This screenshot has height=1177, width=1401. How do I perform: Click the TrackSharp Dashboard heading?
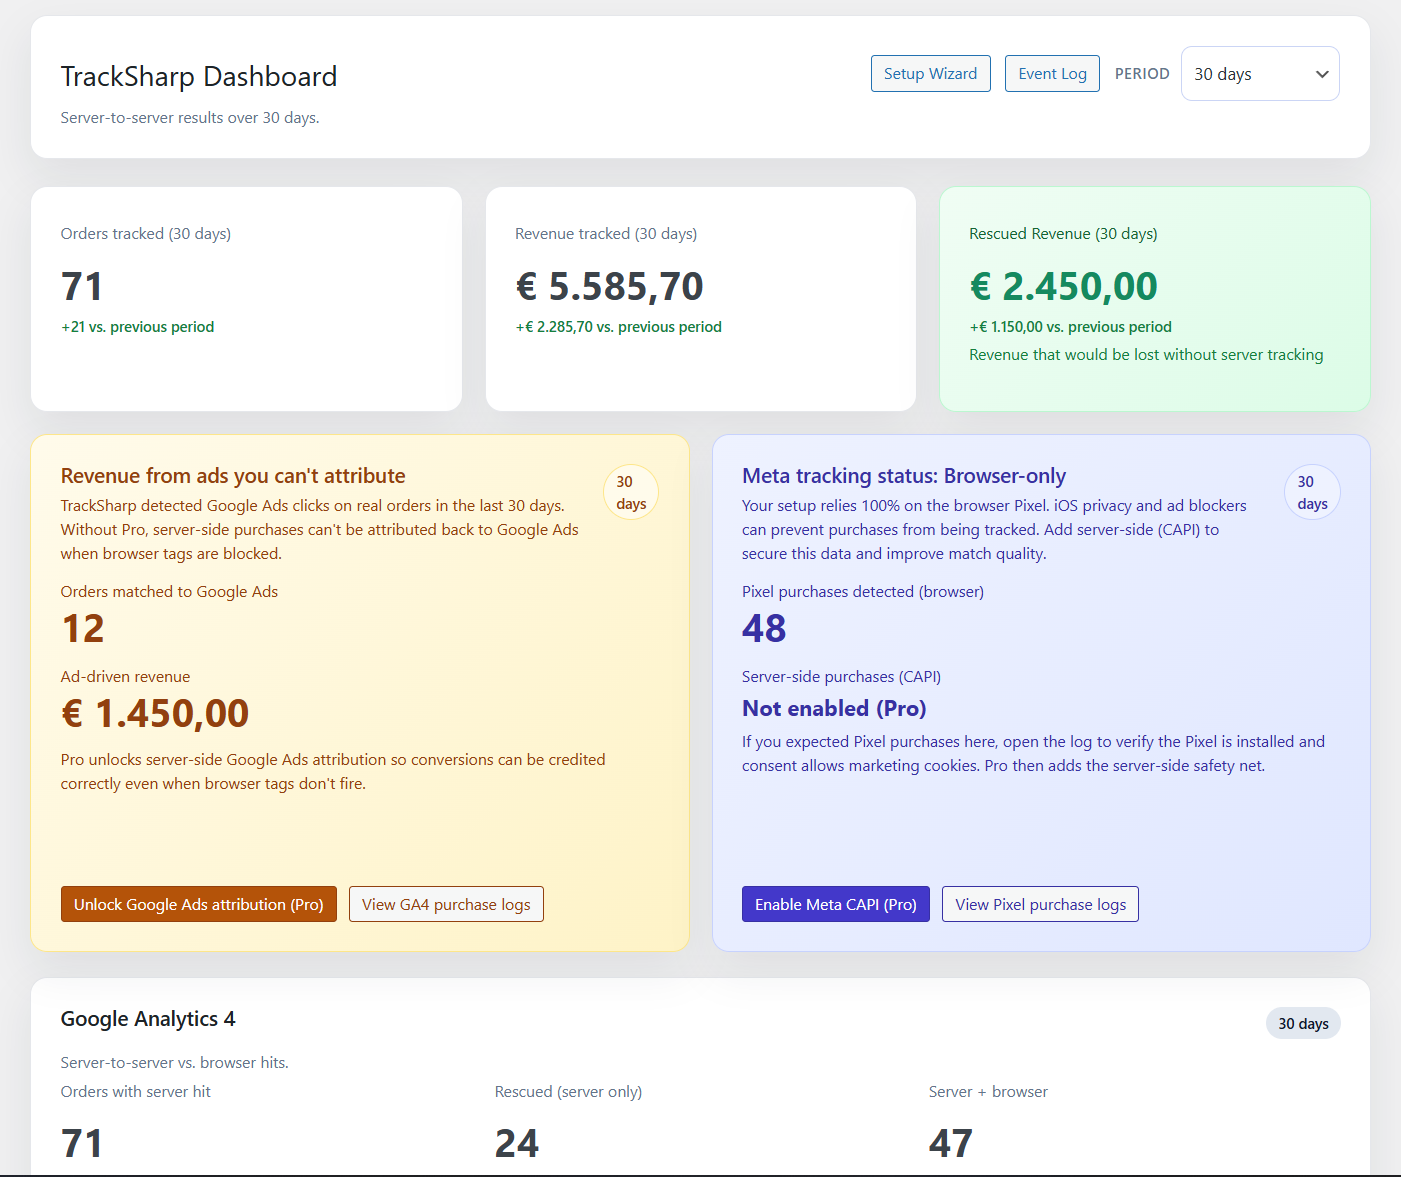pyautogui.click(x=199, y=77)
